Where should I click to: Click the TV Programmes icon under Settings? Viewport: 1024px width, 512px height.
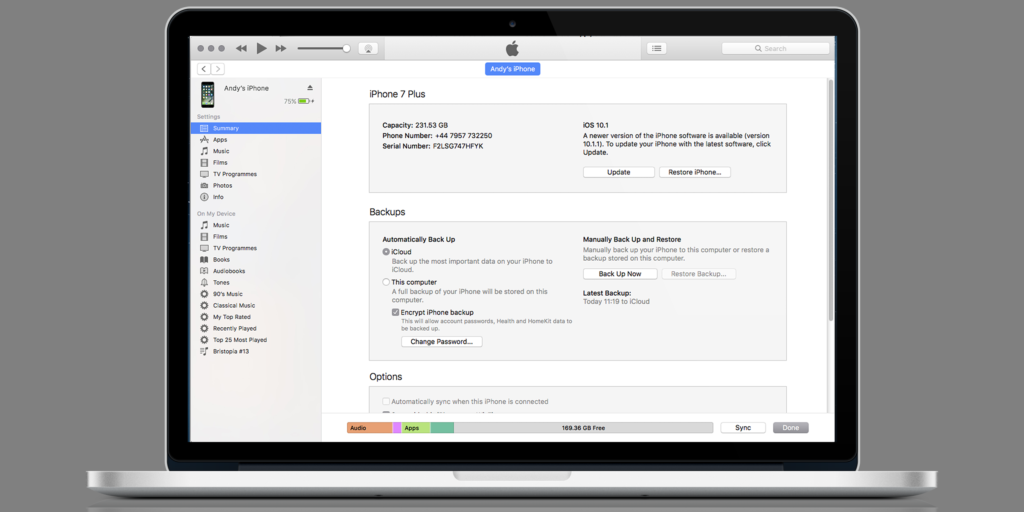coord(204,174)
